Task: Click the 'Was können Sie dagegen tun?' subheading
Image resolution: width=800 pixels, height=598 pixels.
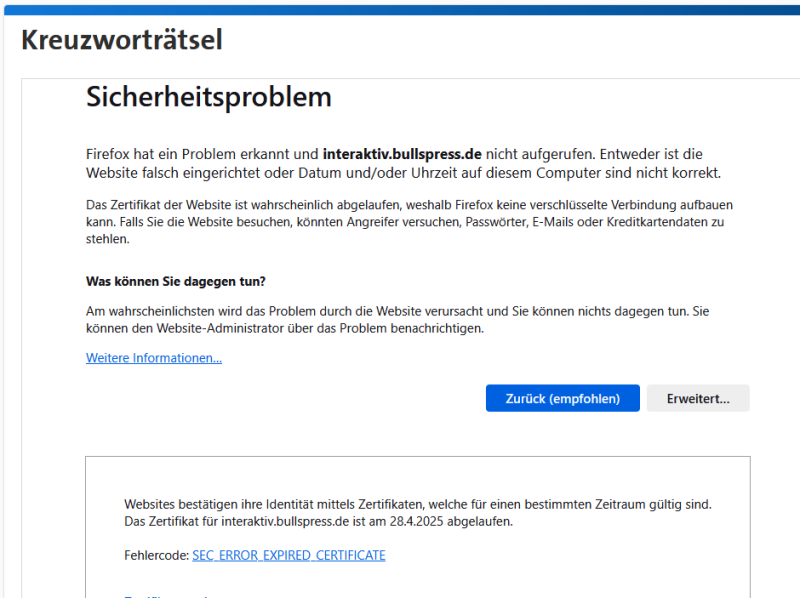Action: point(176,281)
